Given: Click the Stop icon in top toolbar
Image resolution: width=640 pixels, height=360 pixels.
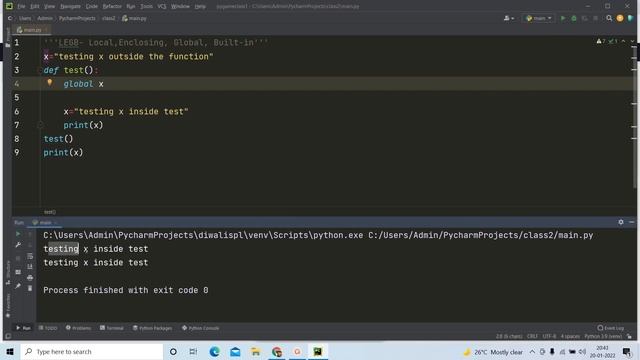Looking at the screenshot, I should point(596,18).
